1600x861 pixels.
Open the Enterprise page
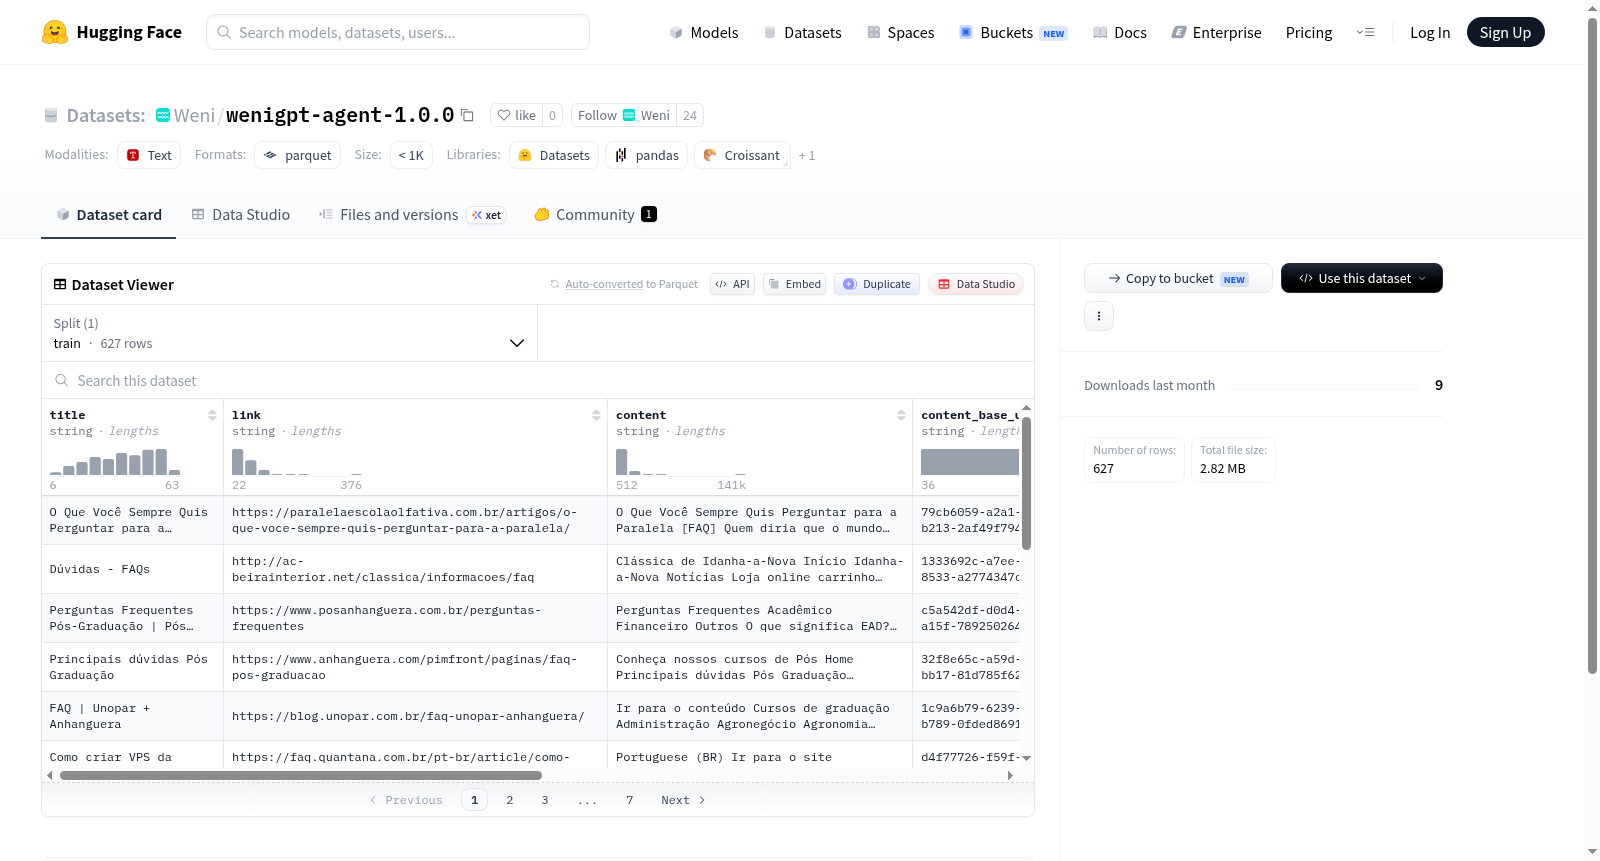pyautogui.click(x=1216, y=33)
